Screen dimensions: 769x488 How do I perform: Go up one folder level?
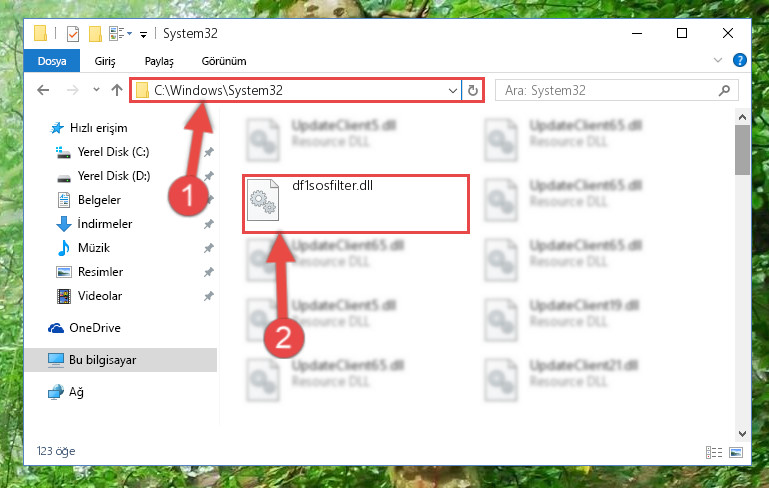(x=117, y=90)
